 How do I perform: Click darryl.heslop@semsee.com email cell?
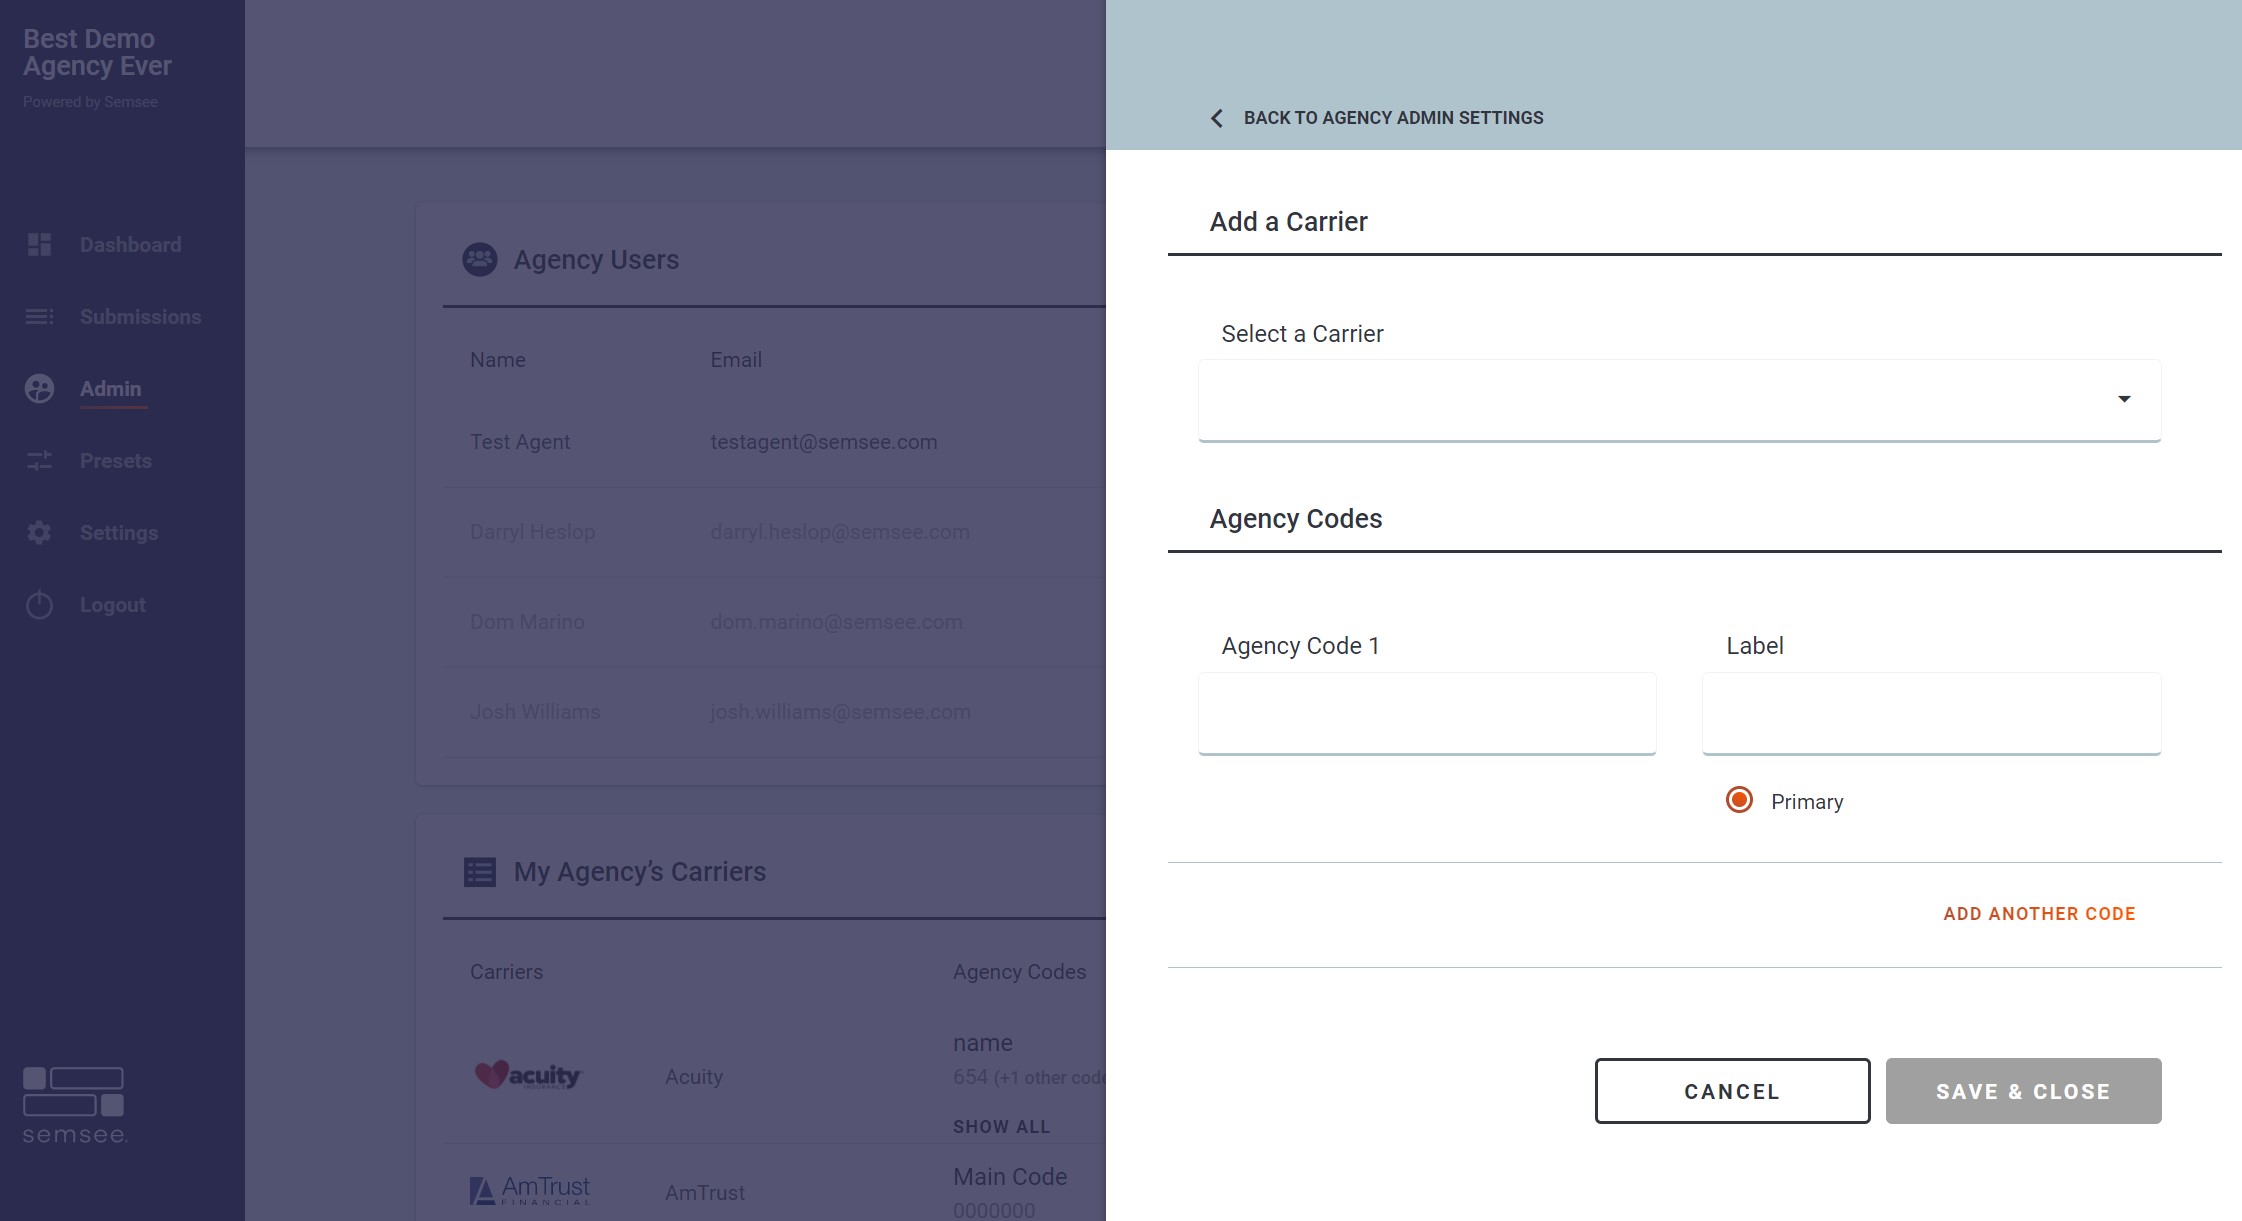(839, 532)
